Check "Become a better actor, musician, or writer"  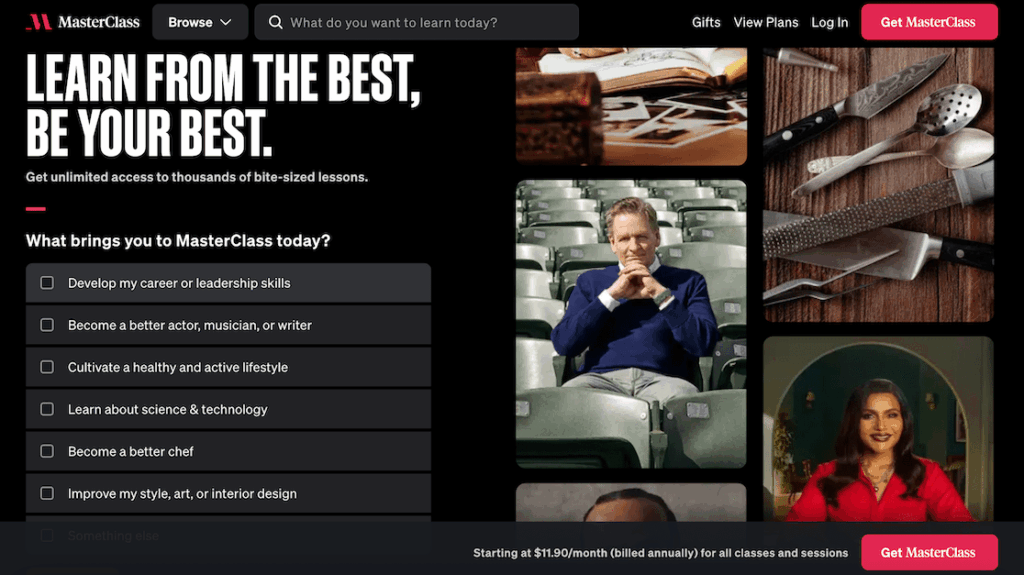point(47,325)
